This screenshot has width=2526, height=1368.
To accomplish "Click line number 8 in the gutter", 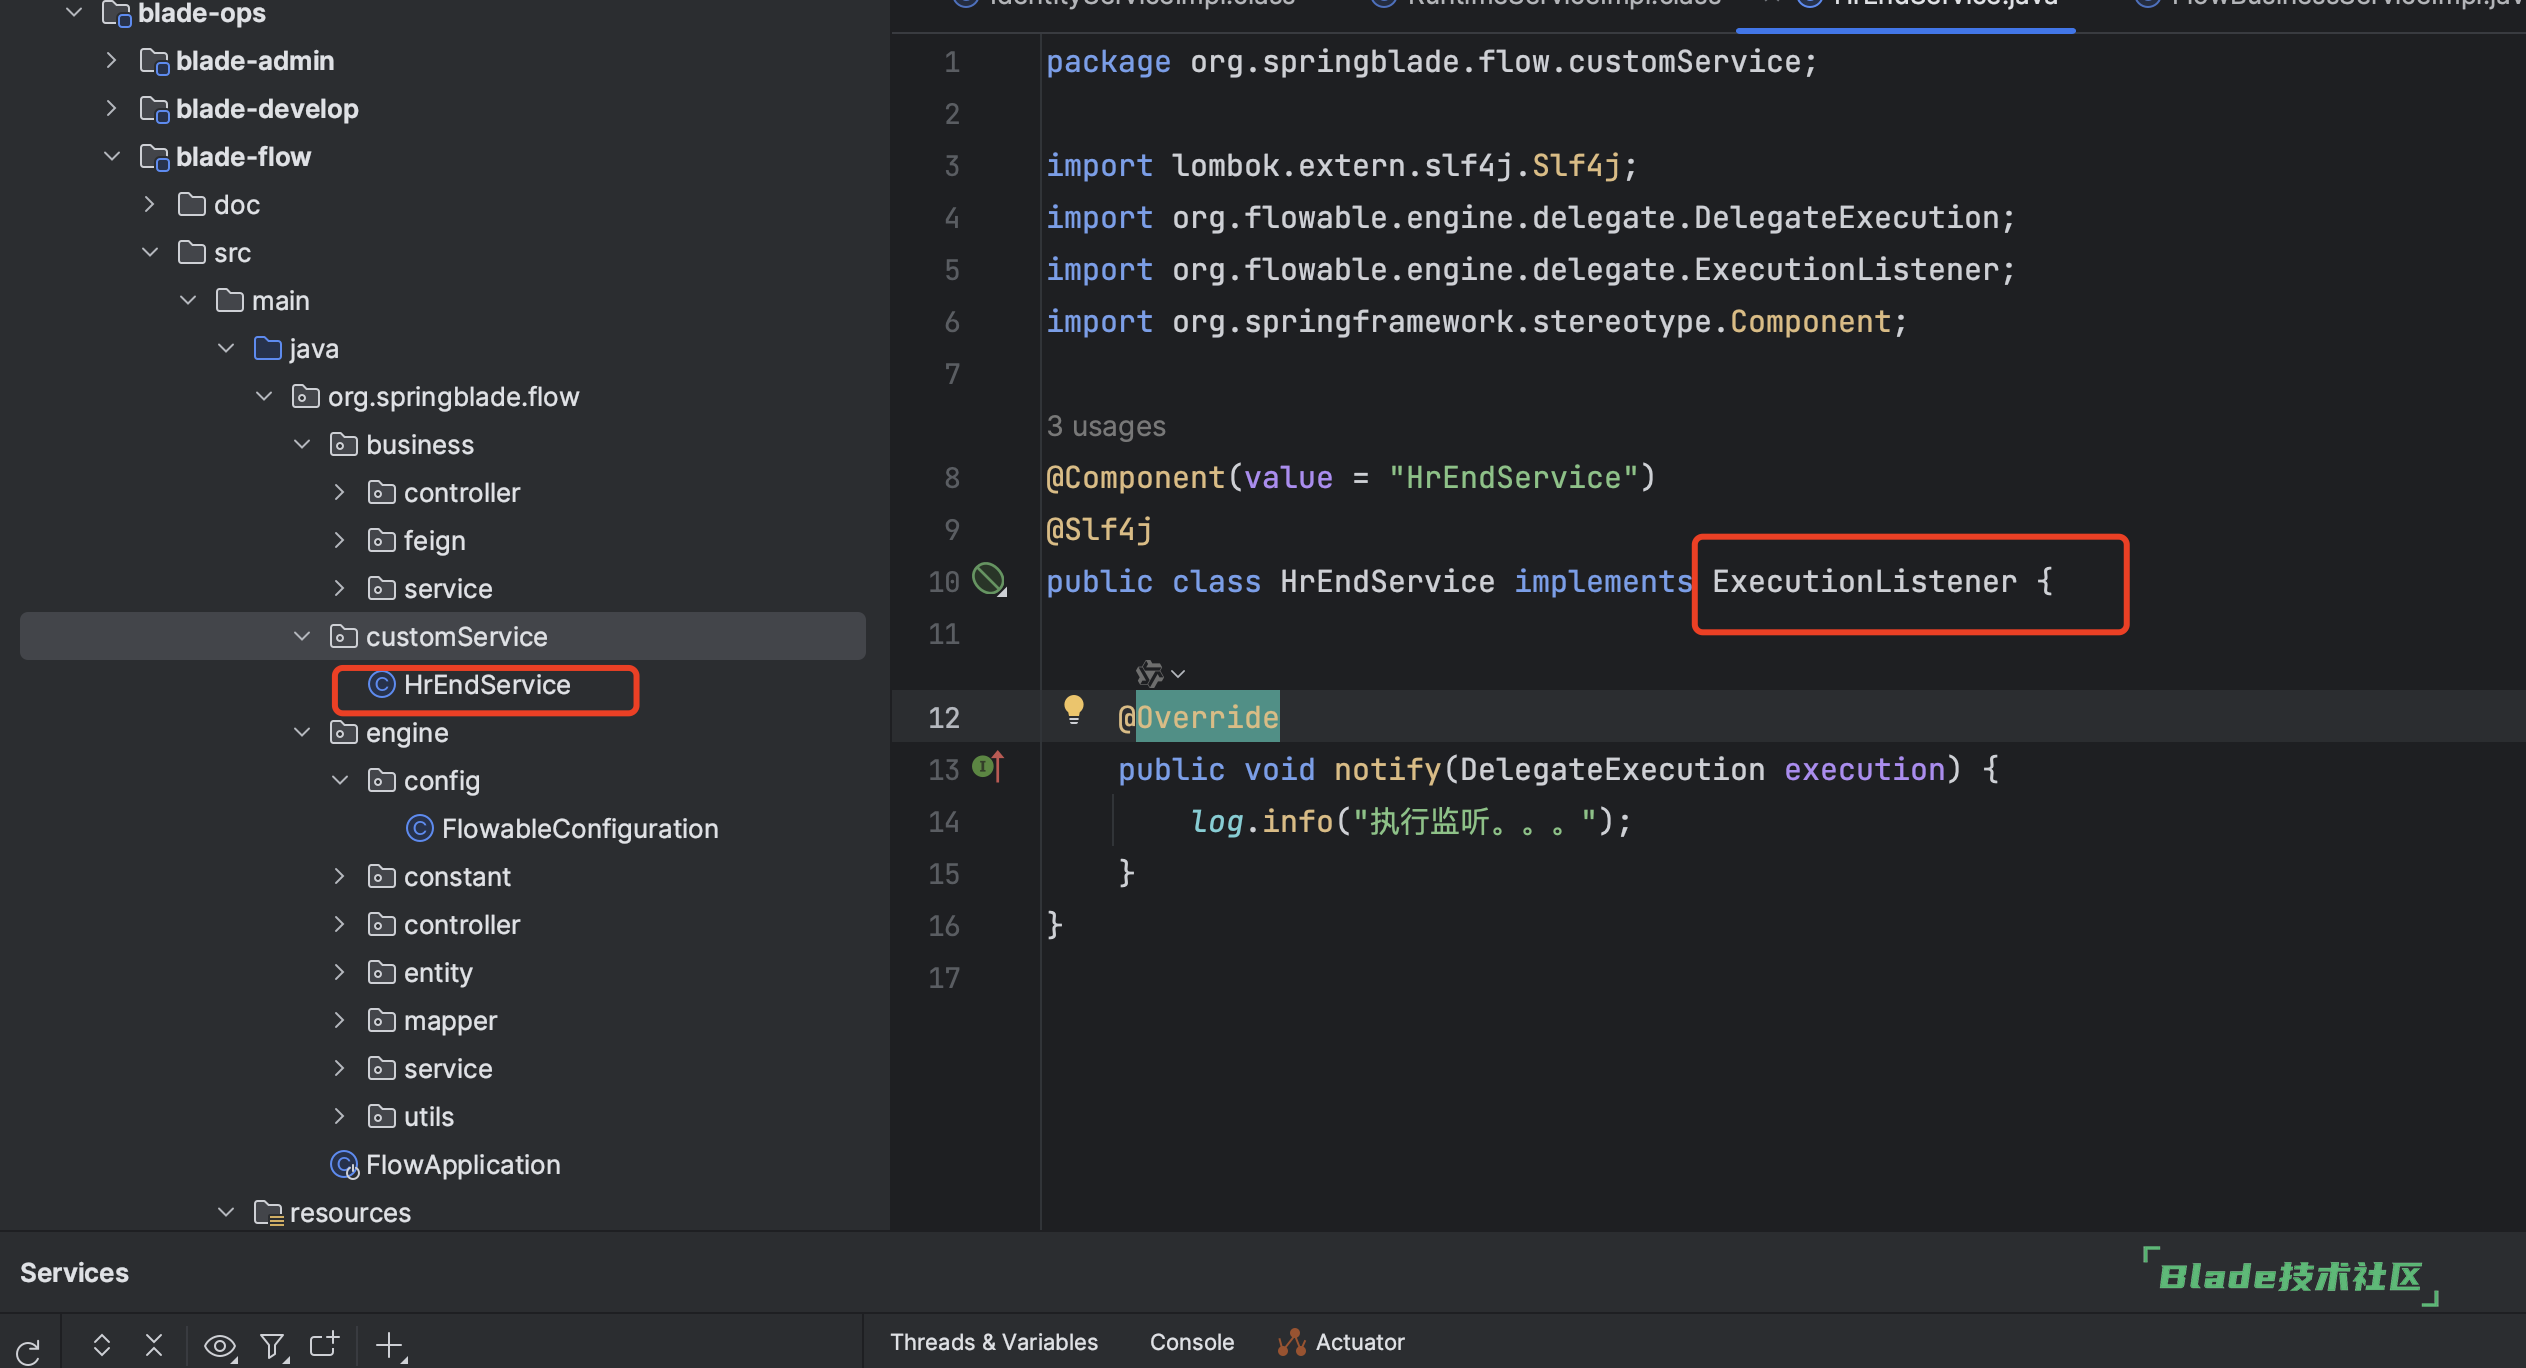I will [x=952, y=478].
